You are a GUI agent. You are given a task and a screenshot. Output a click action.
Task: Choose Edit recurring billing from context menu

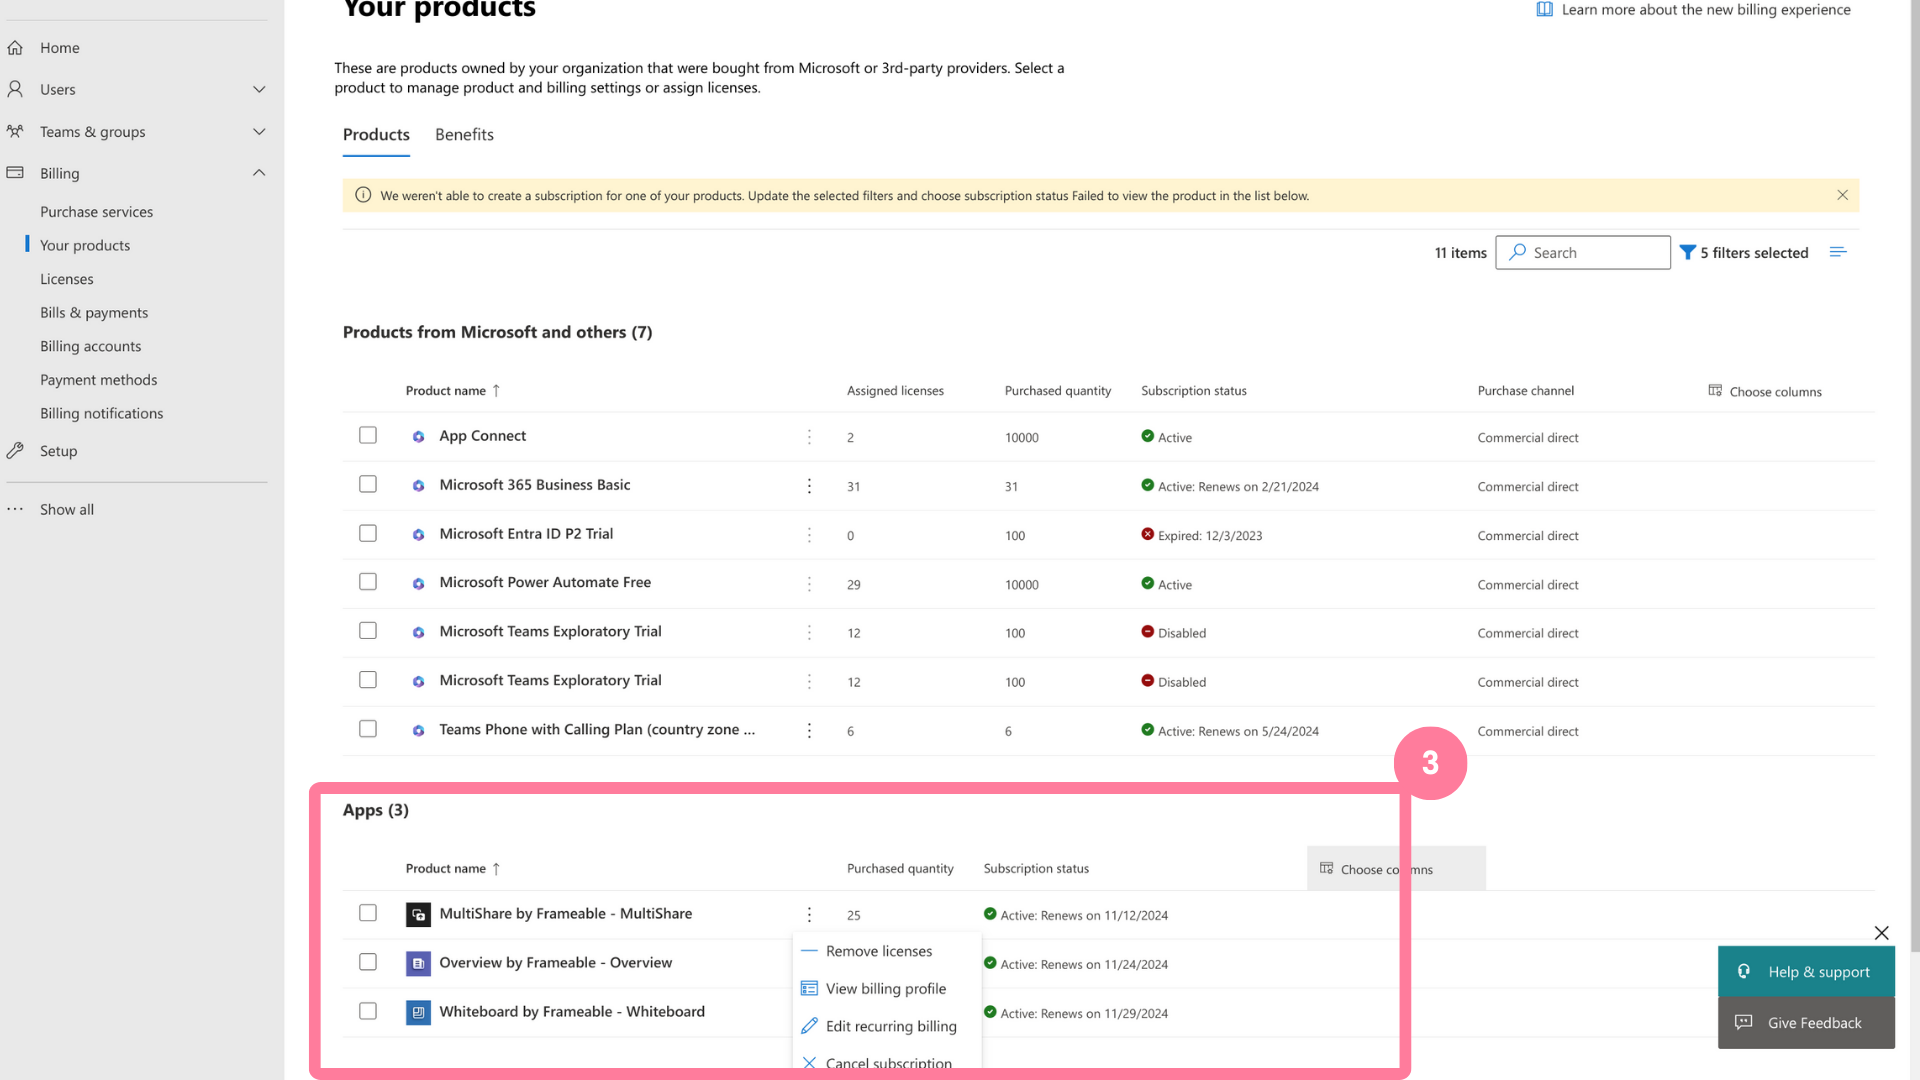(890, 1026)
